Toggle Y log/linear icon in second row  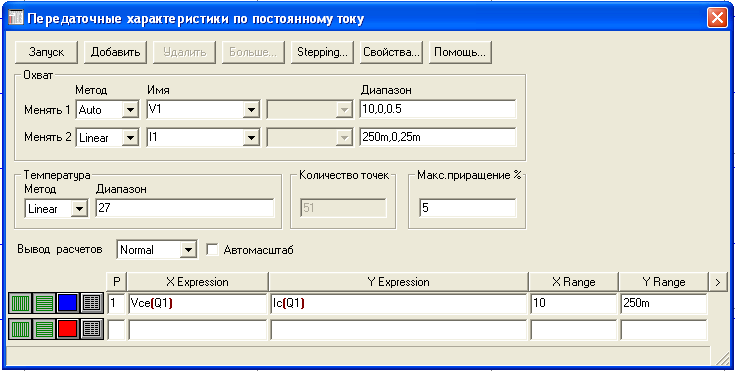point(44,329)
